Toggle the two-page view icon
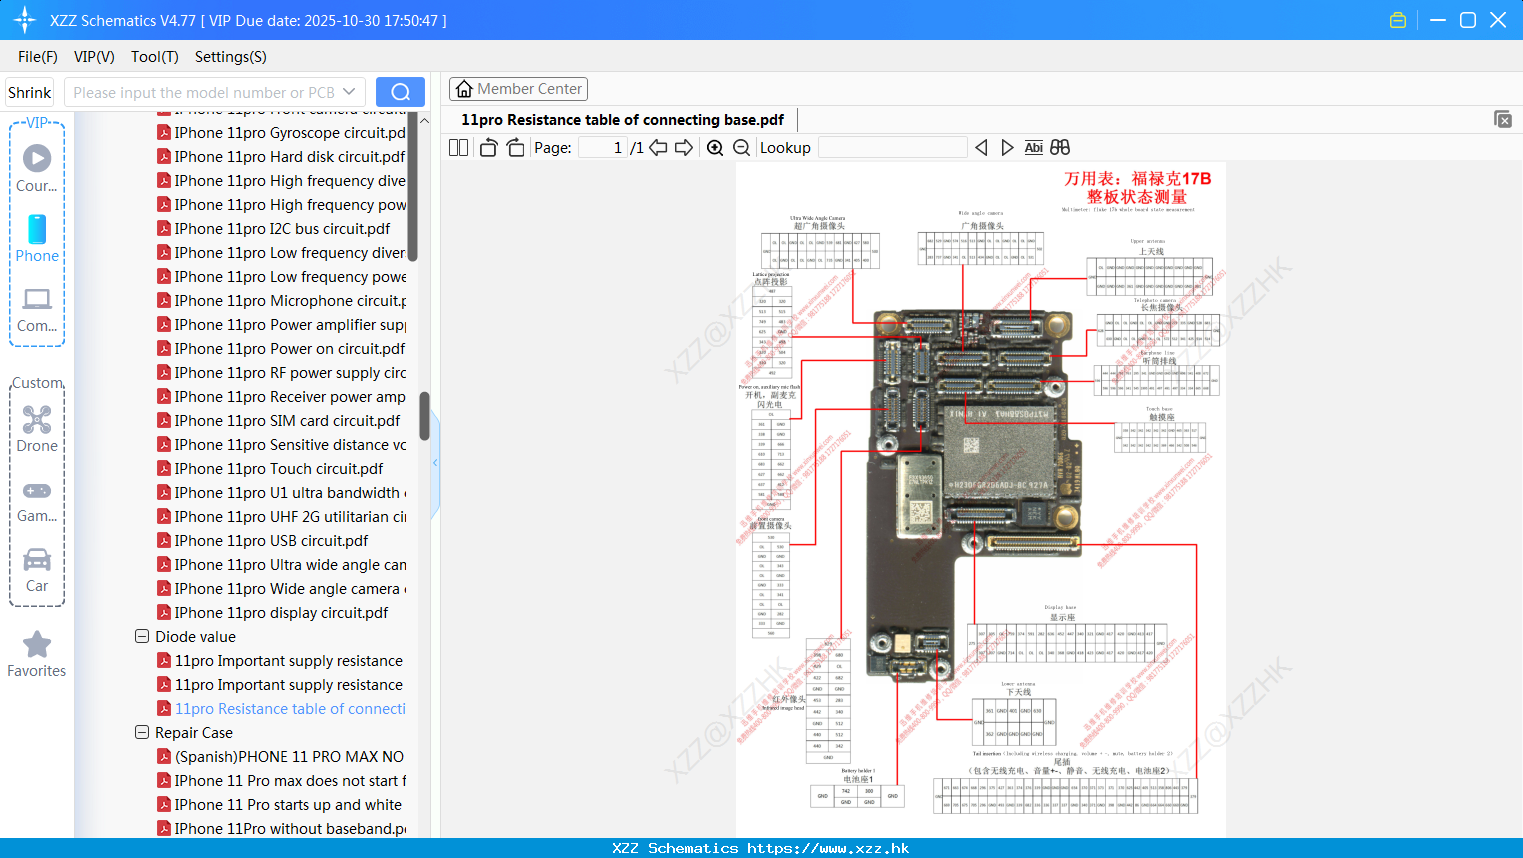Viewport: 1523px width, 858px height. click(x=458, y=147)
